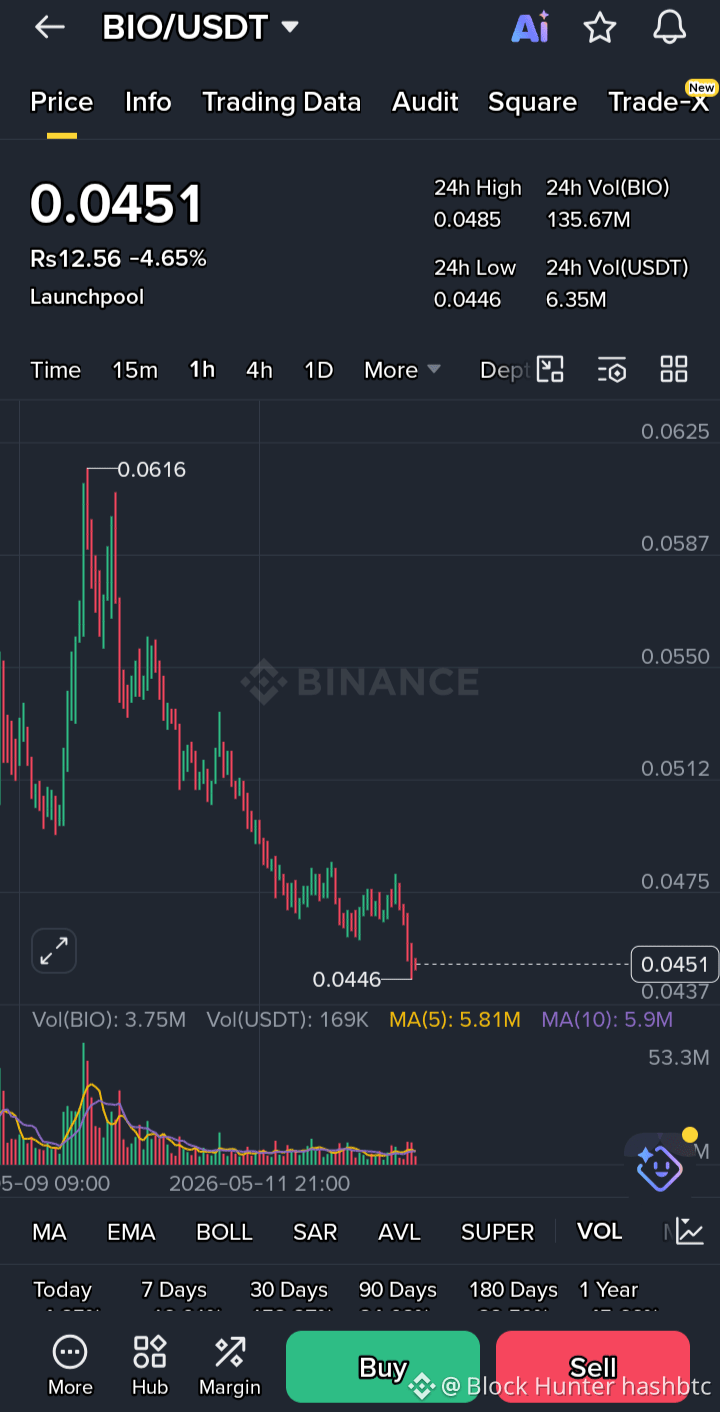Tap the green Buy button
The image size is (720, 1412).
(383, 1367)
